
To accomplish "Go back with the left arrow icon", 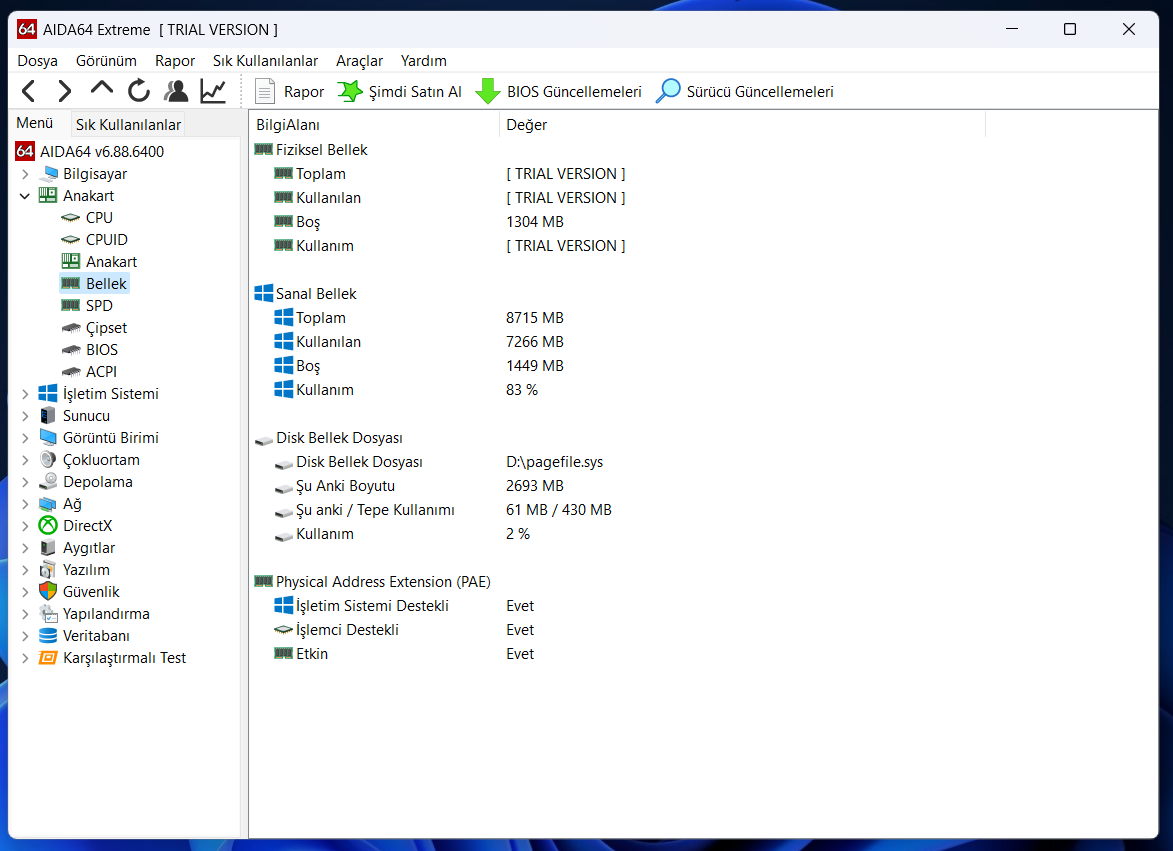I will 28,91.
